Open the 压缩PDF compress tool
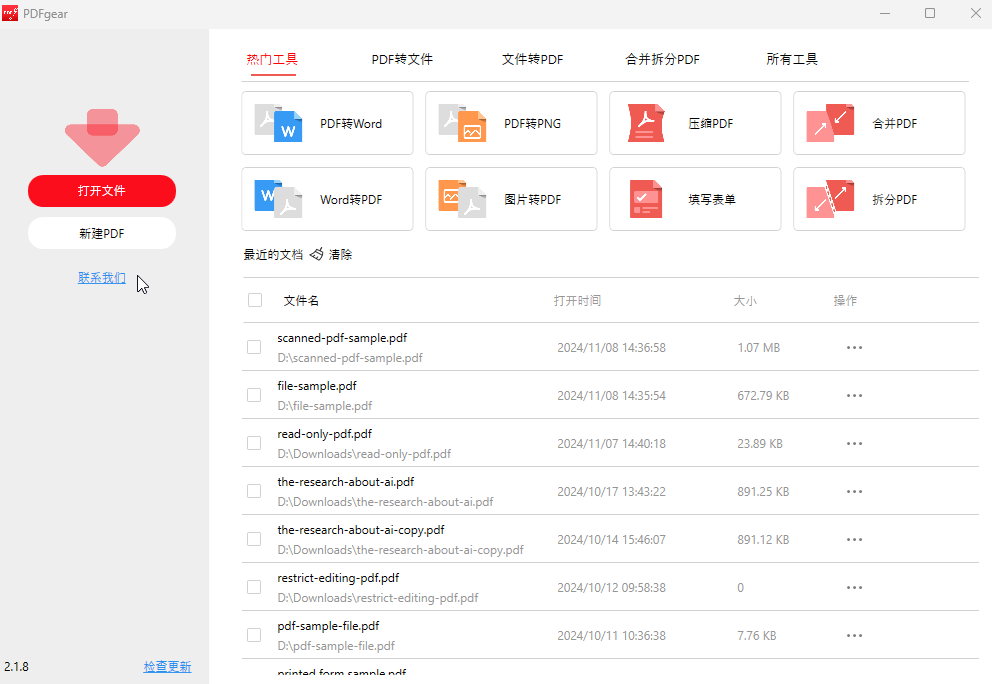This screenshot has height=684, width=992. coord(695,124)
